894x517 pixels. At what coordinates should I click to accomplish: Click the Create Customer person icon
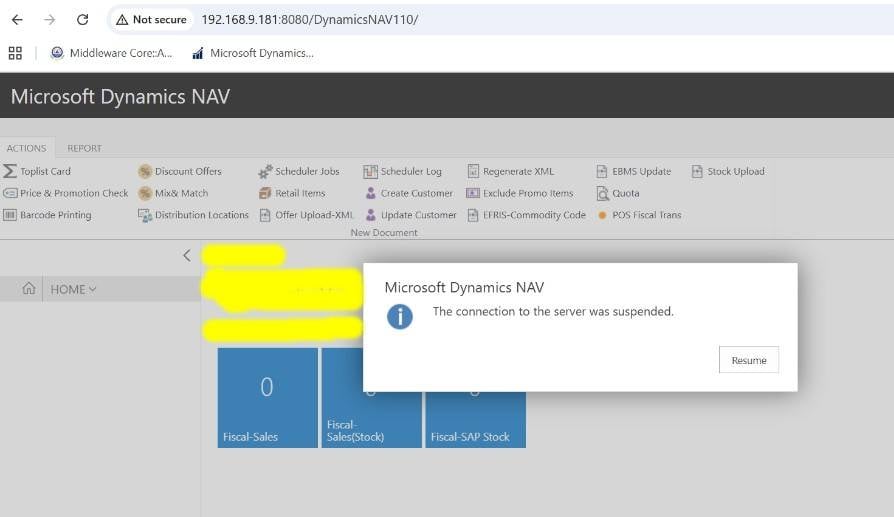pyautogui.click(x=371, y=193)
